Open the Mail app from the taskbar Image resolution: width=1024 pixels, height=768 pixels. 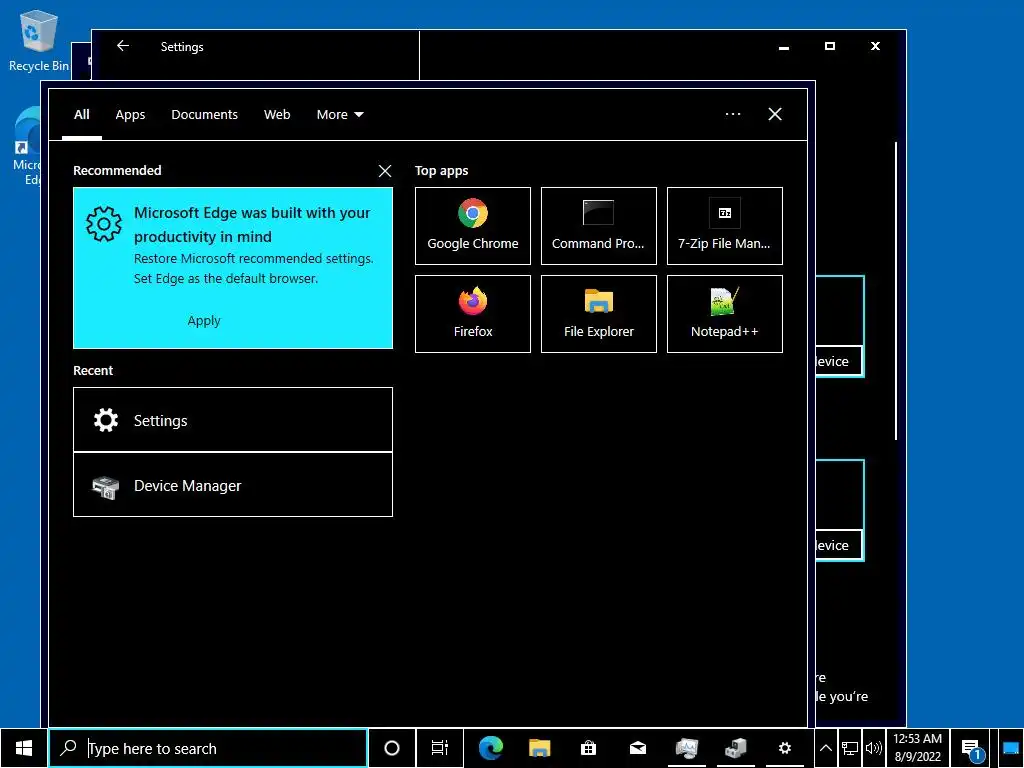click(637, 748)
